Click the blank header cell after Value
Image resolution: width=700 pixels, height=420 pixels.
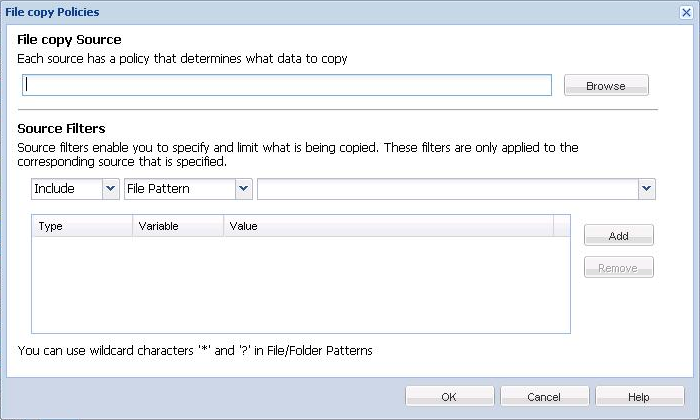pos(562,226)
